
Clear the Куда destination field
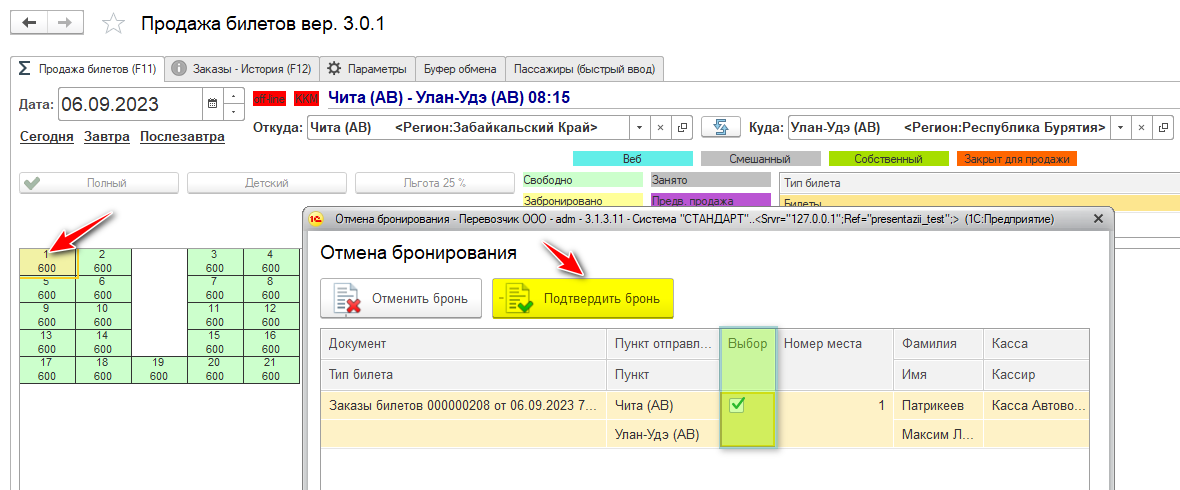point(1141,128)
